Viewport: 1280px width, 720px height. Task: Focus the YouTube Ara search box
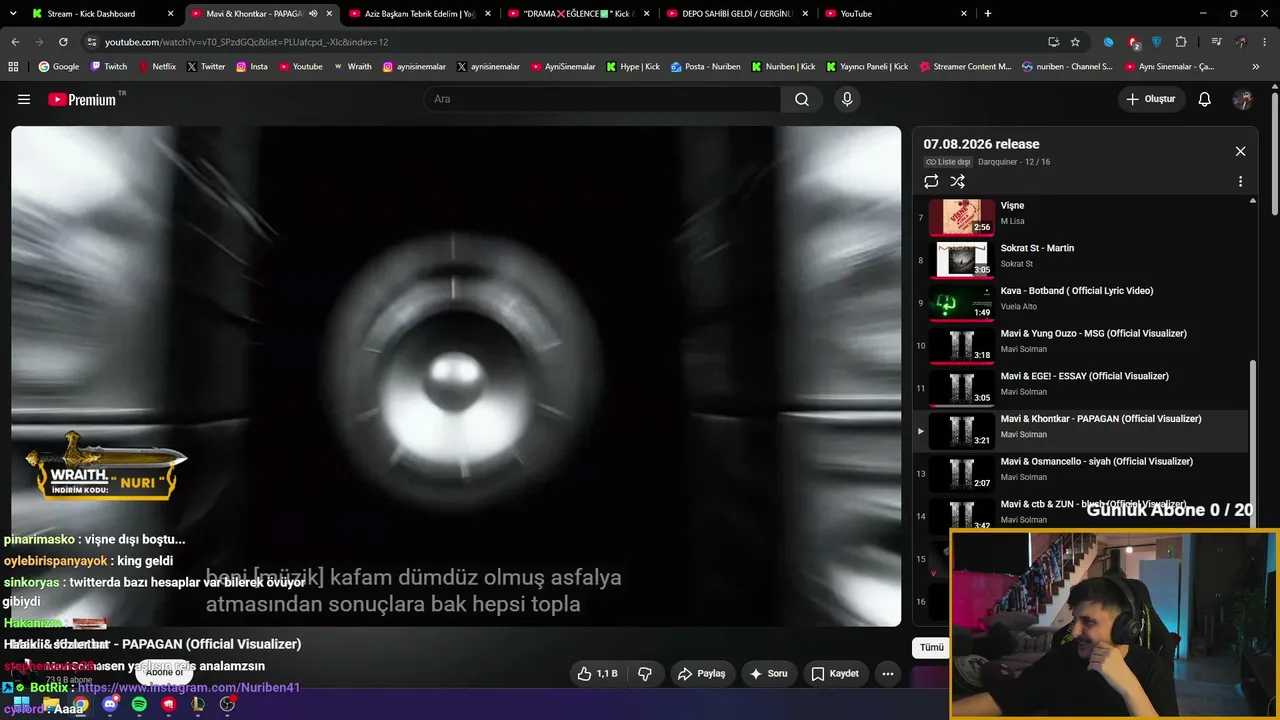click(603, 99)
